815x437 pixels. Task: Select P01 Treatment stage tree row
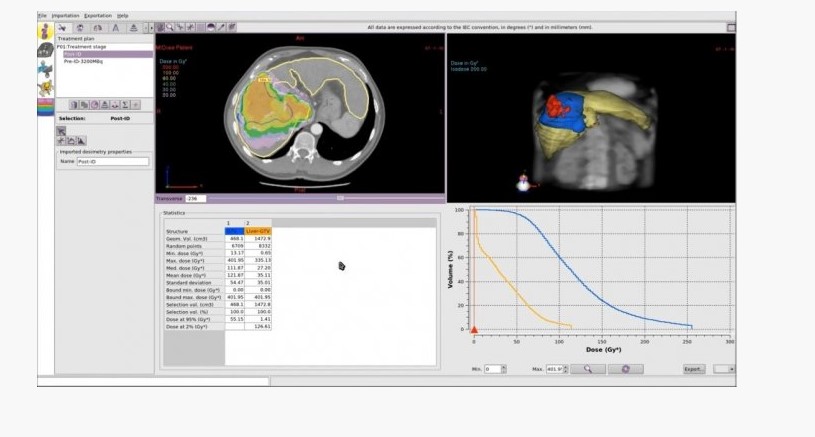point(82,47)
